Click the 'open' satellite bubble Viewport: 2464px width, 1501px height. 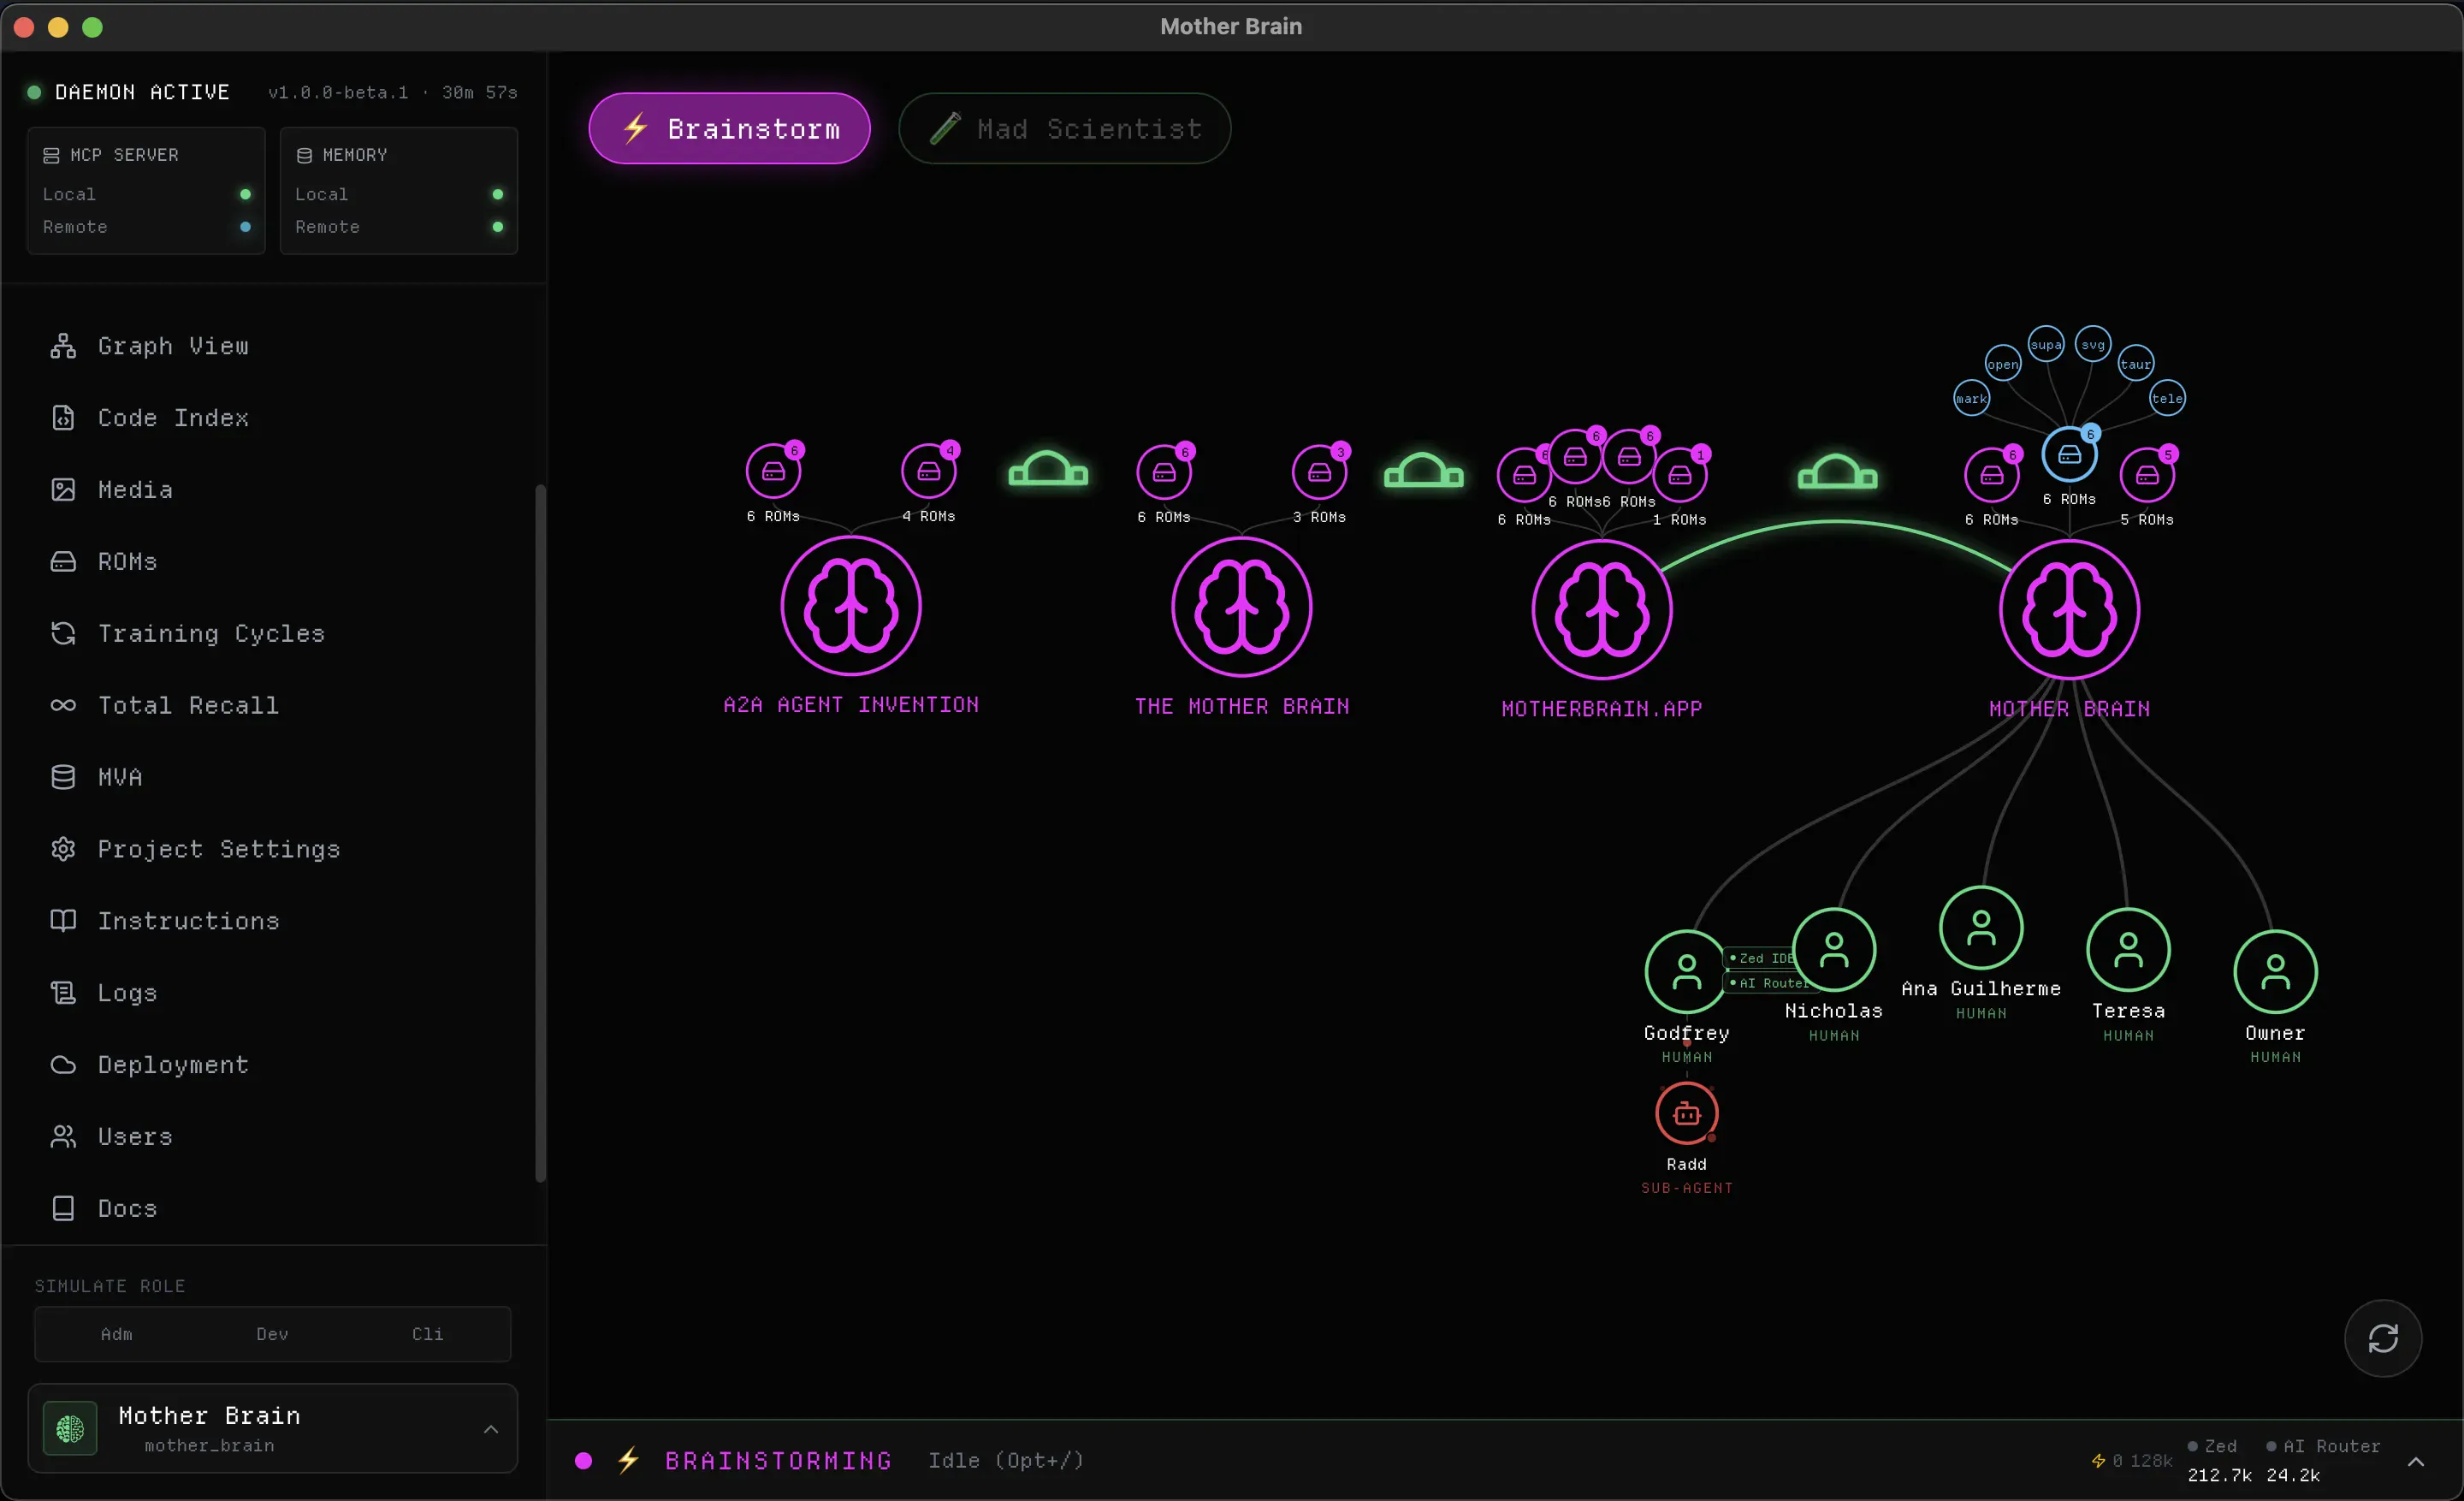pyautogui.click(x=2003, y=364)
